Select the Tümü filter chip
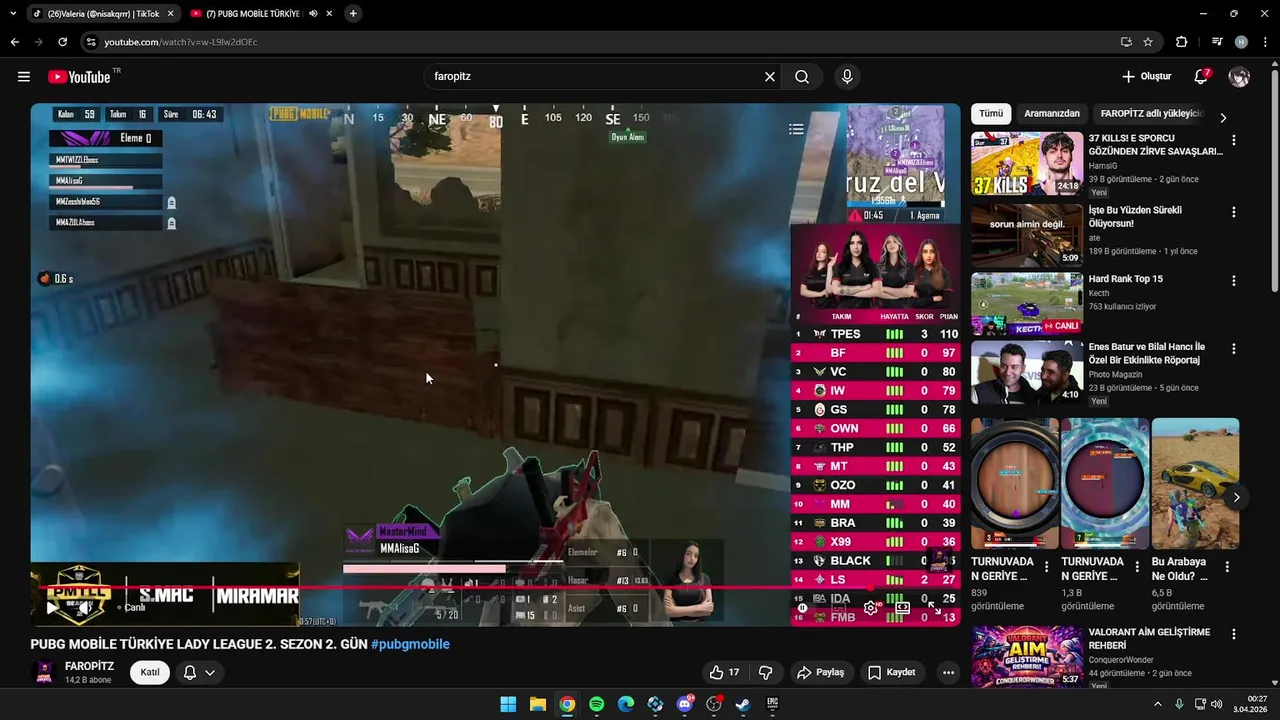Viewport: 1280px width, 720px height. point(991,114)
